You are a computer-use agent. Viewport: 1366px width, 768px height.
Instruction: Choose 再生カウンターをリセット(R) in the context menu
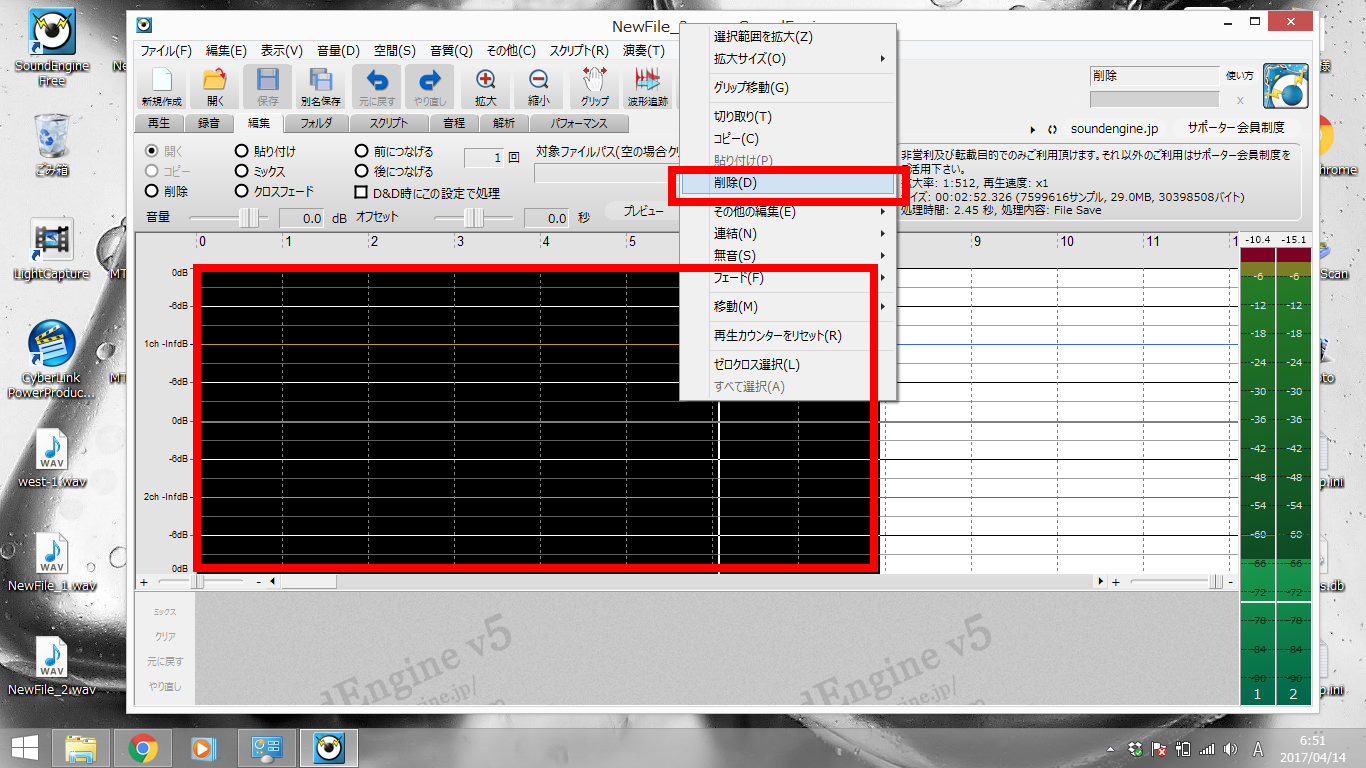pos(788,336)
